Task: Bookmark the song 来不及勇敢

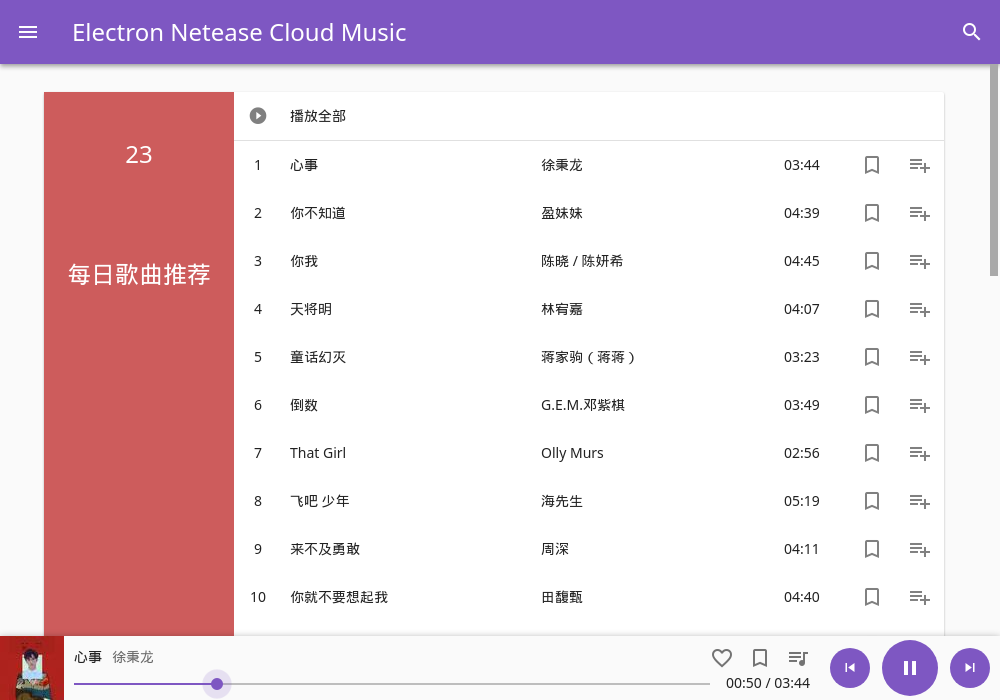Action: point(872,549)
